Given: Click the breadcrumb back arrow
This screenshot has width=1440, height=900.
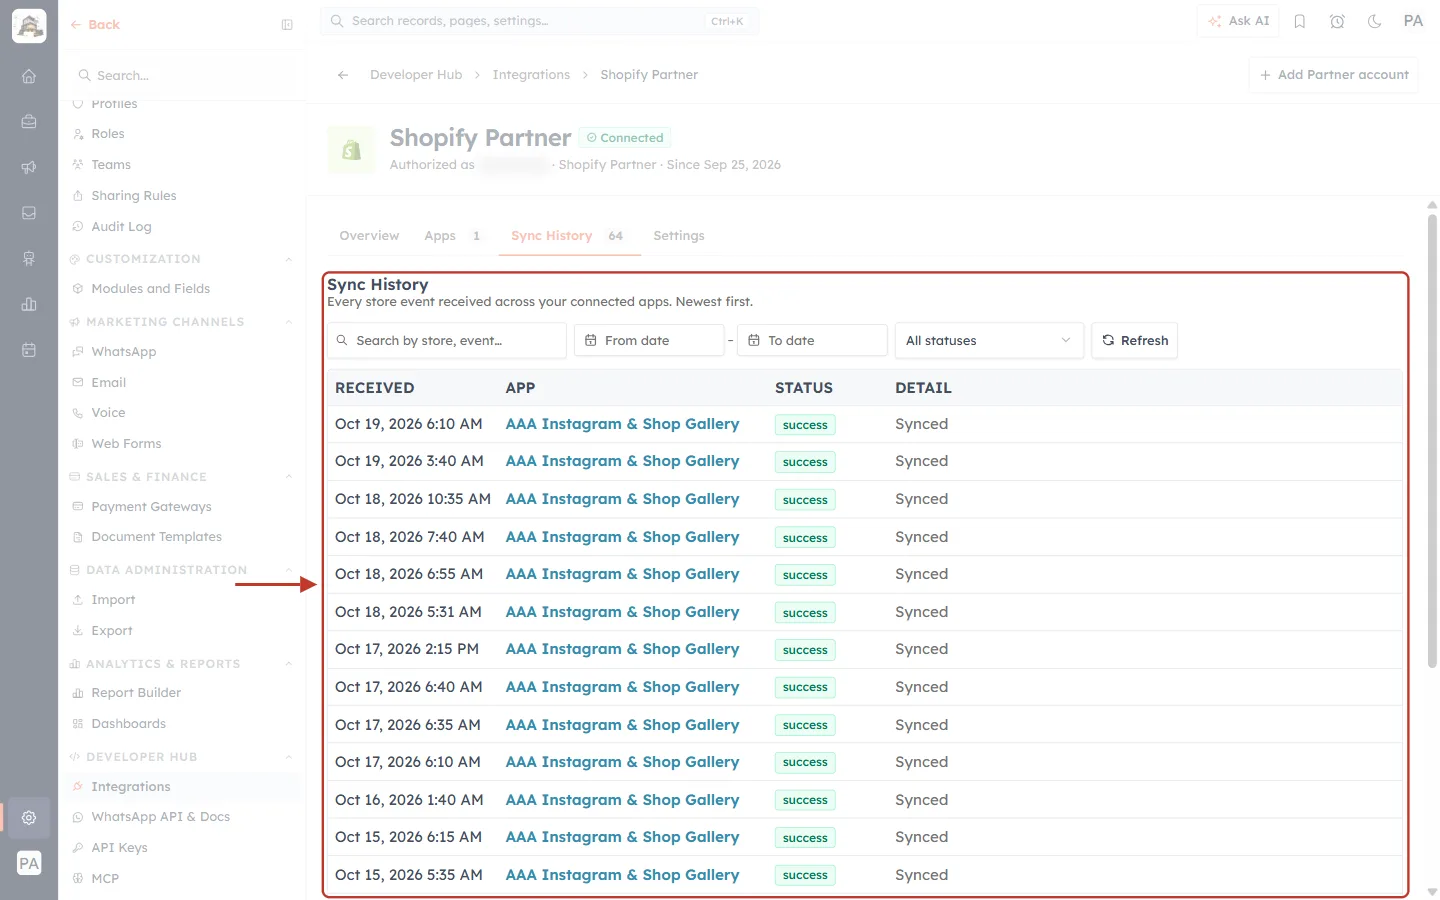Looking at the screenshot, I should pyautogui.click(x=343, y=75).
